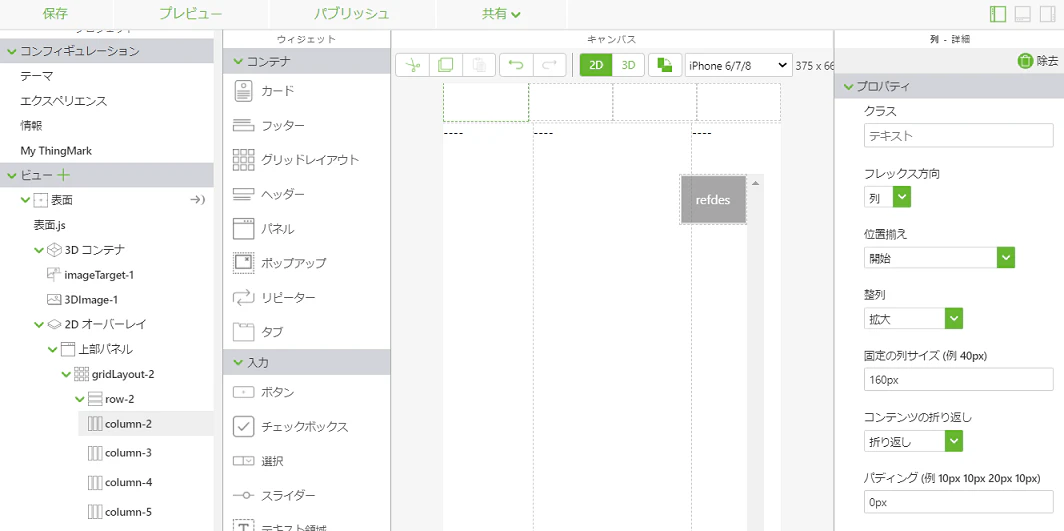This screenshot has height=531, width=1064.
Task: Click パブリッシュ in the top bar
Action: [352, 14]
